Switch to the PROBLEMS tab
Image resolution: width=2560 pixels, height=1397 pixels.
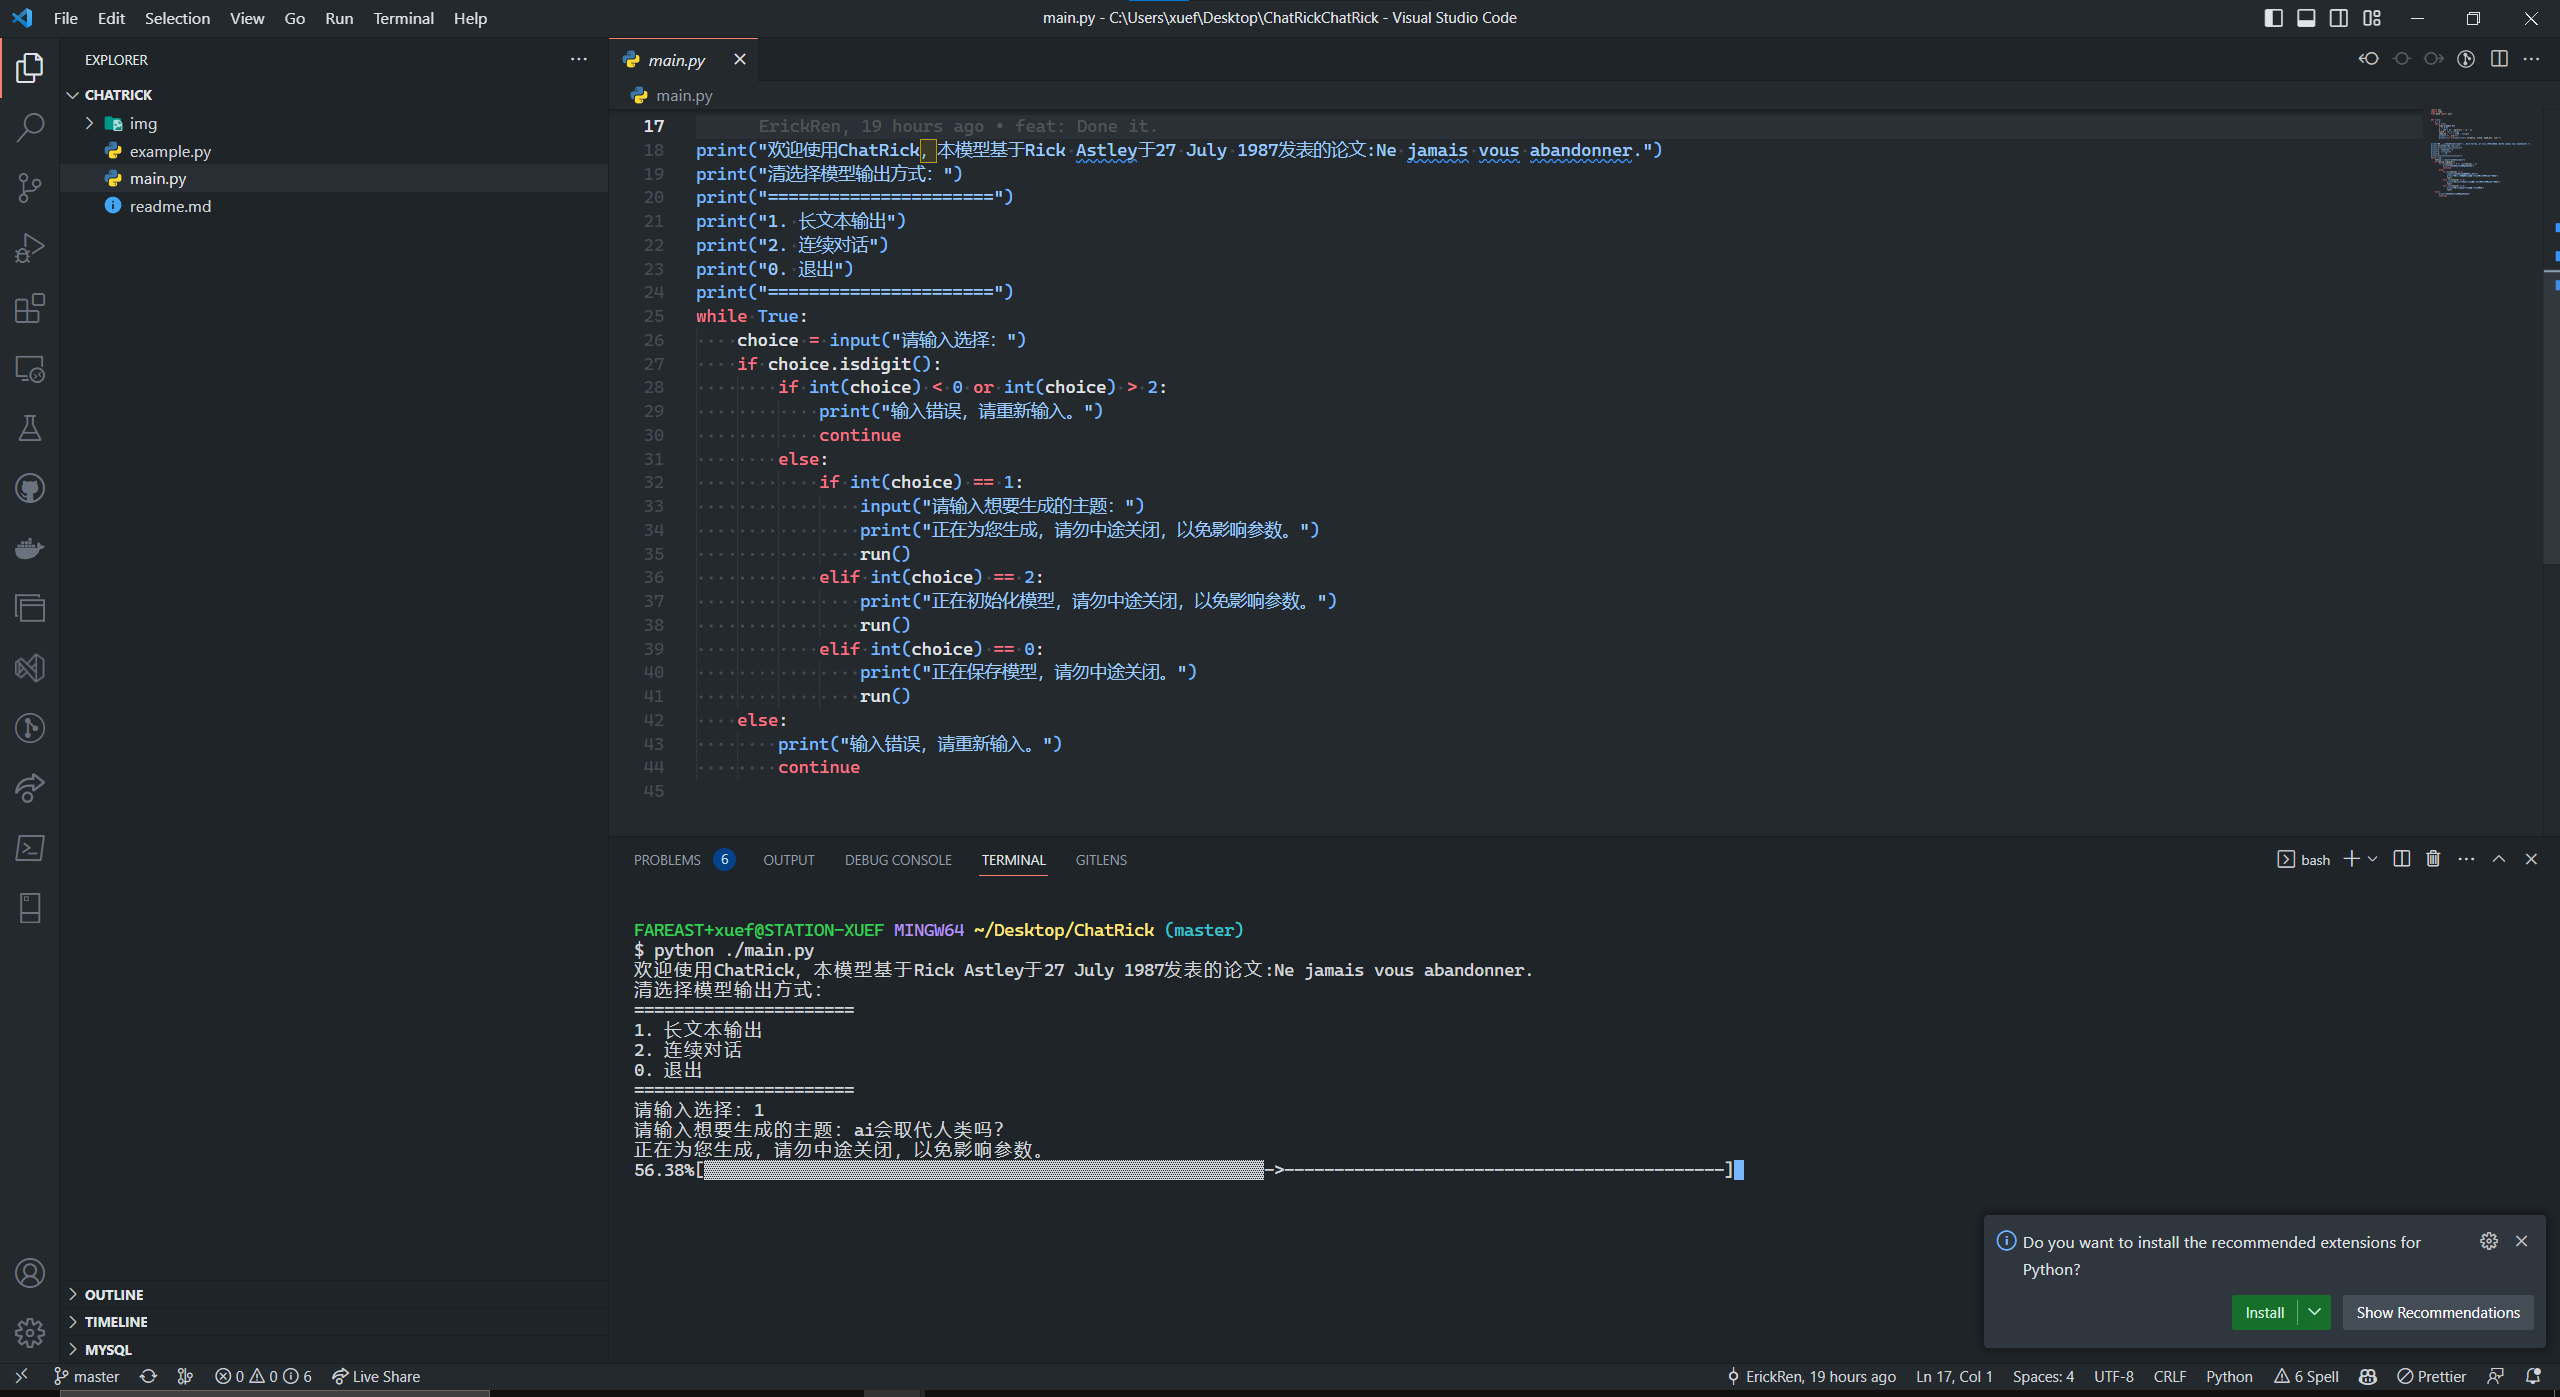667,860
